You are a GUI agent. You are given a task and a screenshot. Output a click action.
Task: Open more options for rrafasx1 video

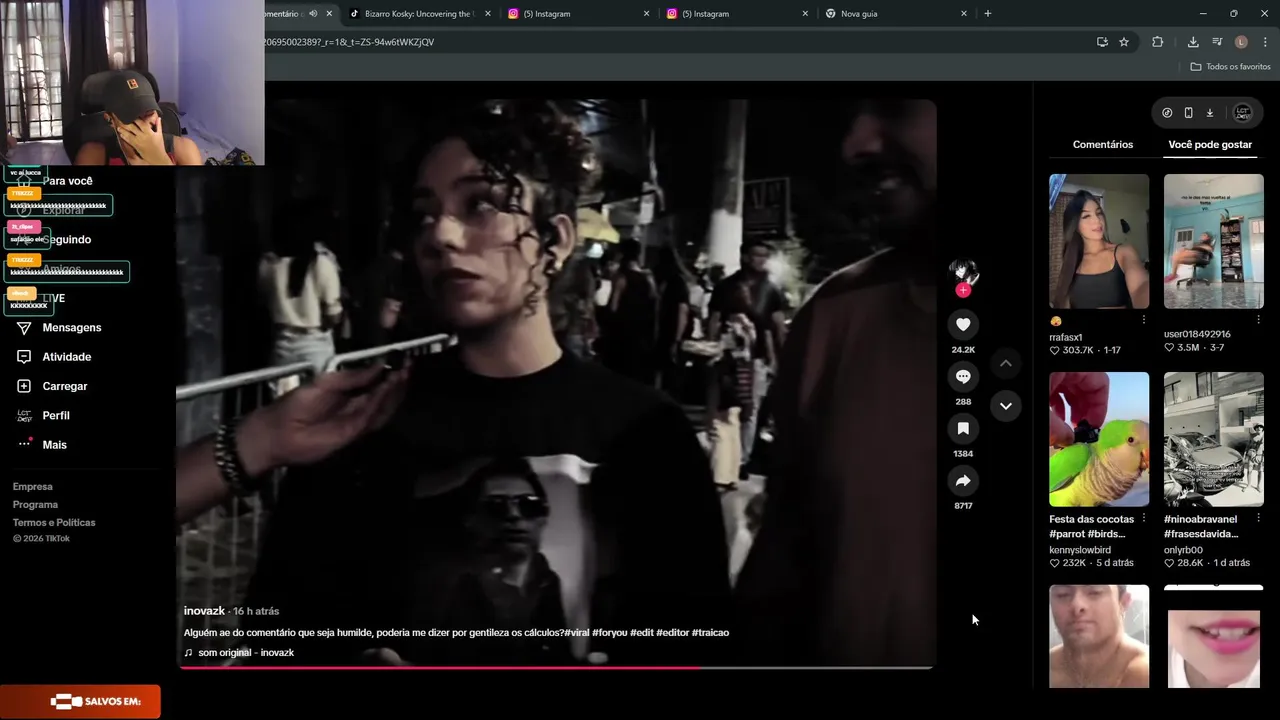tap(1144, 320)
